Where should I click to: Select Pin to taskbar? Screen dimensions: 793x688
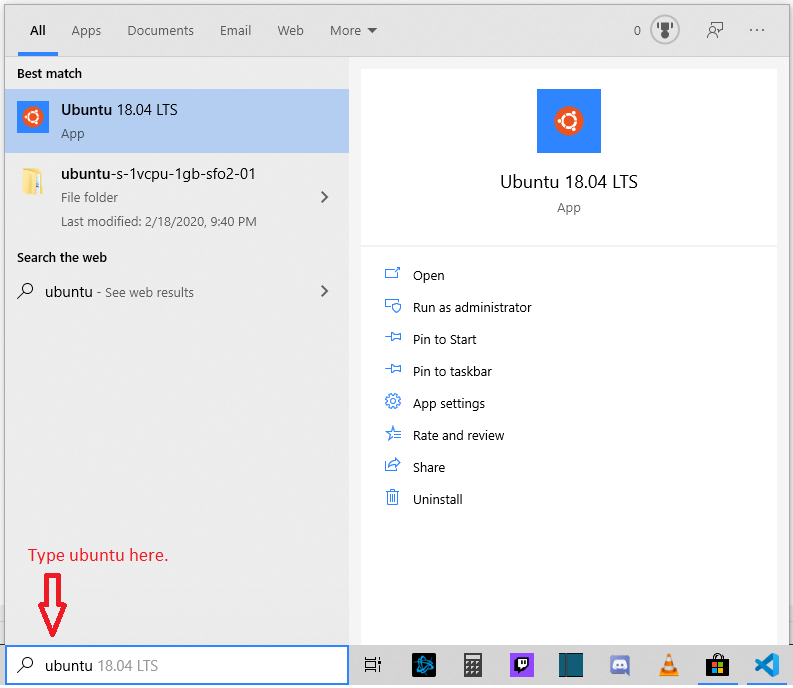[x=452, y=371]
